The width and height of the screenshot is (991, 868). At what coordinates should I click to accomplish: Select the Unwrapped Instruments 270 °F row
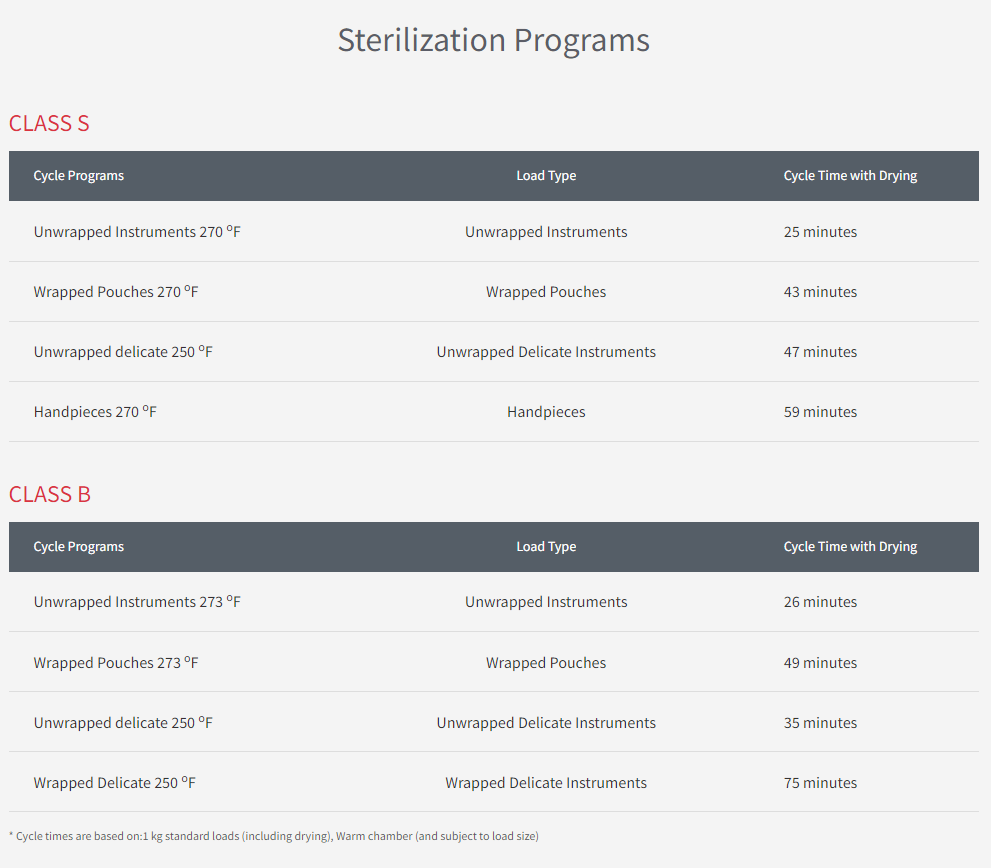[x=137, y=232]
